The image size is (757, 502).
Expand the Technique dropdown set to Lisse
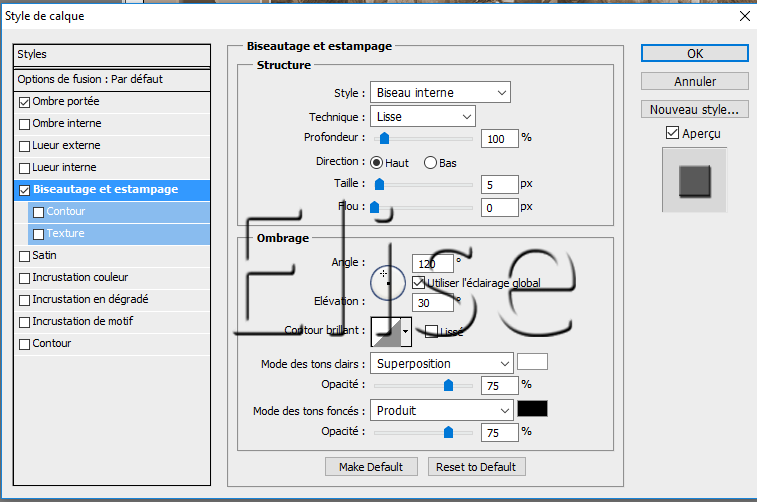click(422, 117)
